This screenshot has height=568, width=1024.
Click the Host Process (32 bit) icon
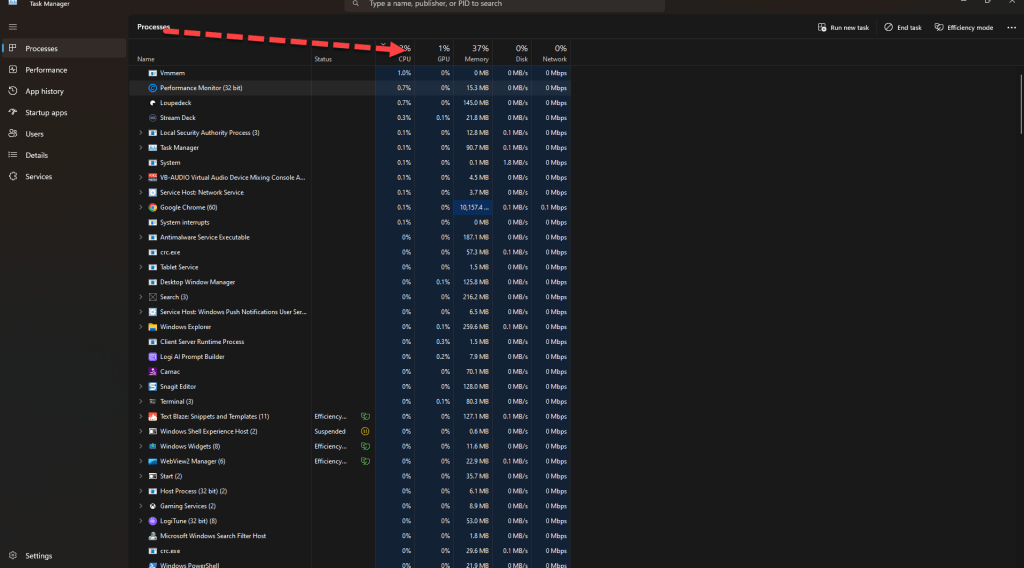click(x=152, y=491)
